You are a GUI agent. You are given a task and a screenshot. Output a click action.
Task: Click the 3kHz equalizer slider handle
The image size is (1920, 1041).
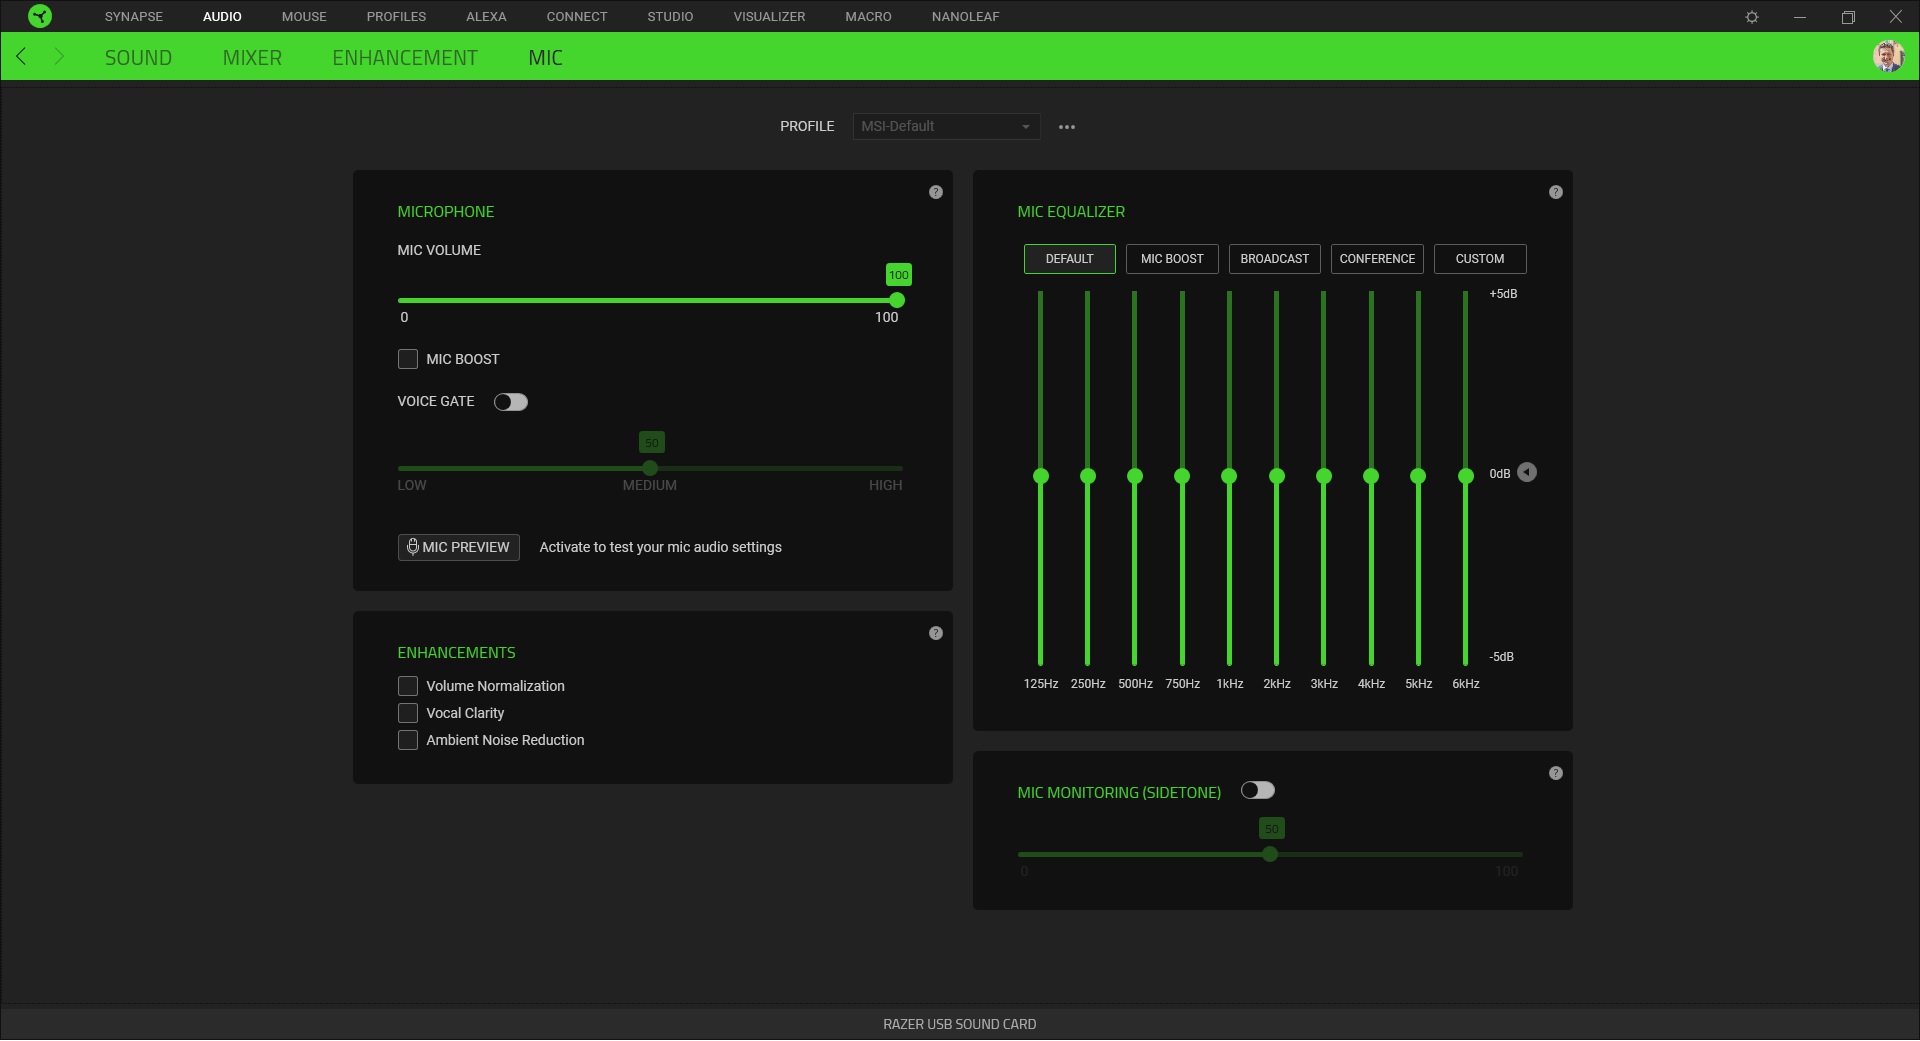coord(1324,476)
